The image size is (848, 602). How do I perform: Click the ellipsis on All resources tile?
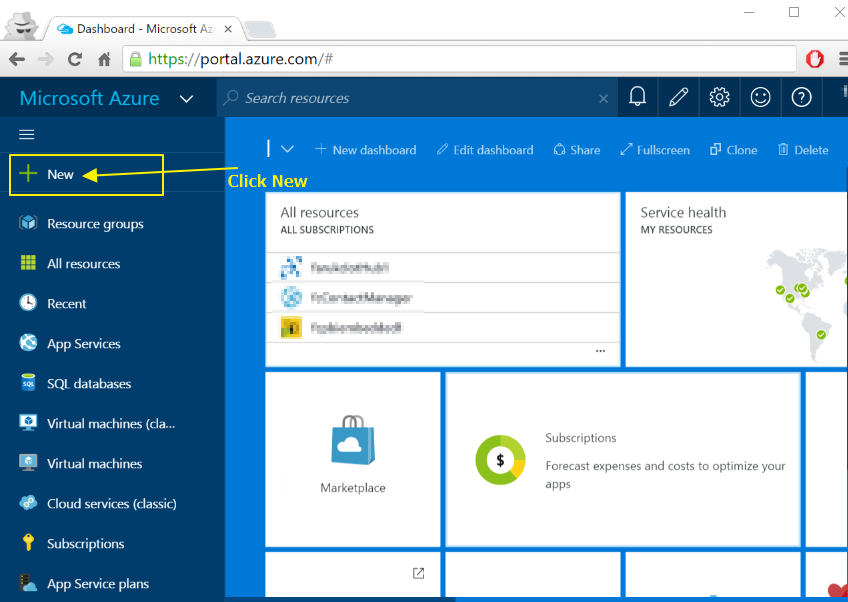click(x=600, y=351)
